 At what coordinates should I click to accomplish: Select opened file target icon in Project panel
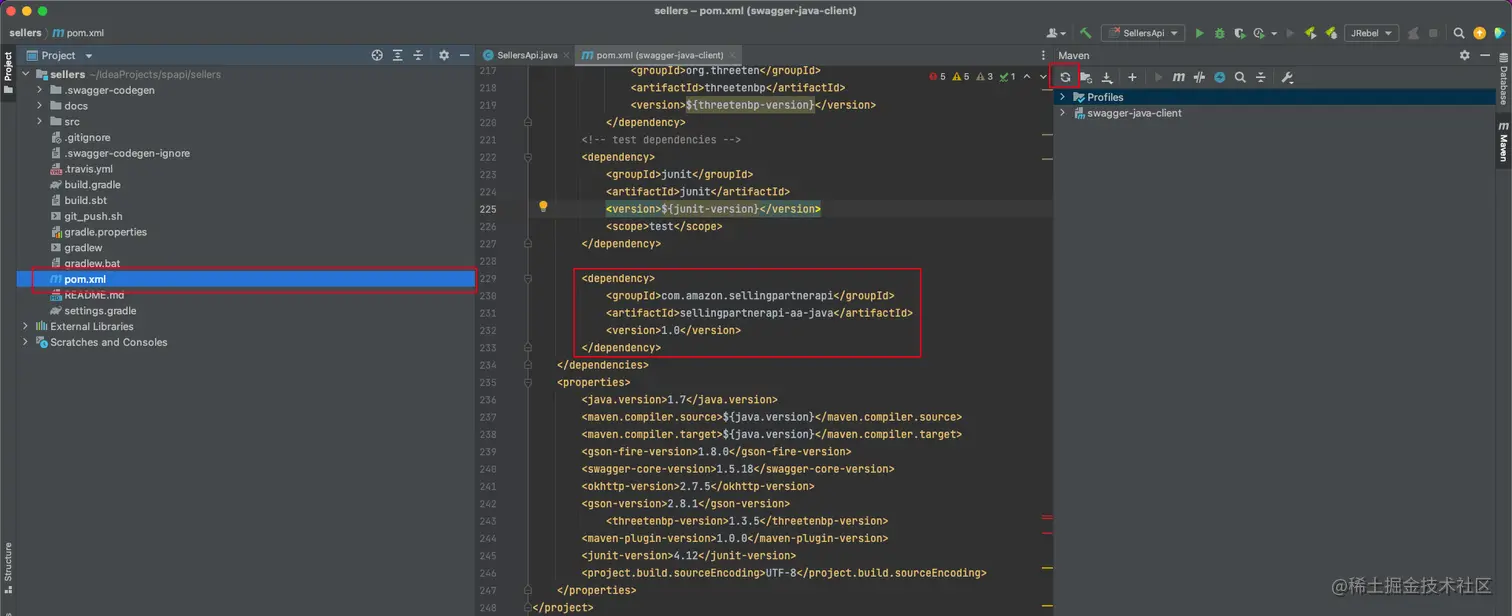(x=377, y=55)
